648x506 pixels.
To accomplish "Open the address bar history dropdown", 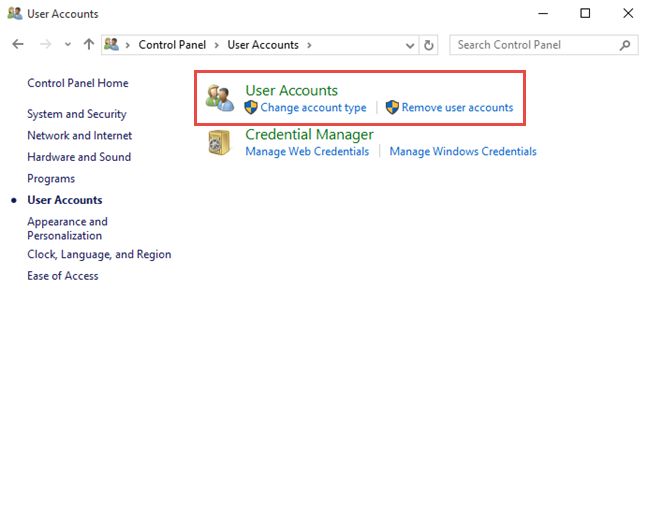I will tap(410, 45).
